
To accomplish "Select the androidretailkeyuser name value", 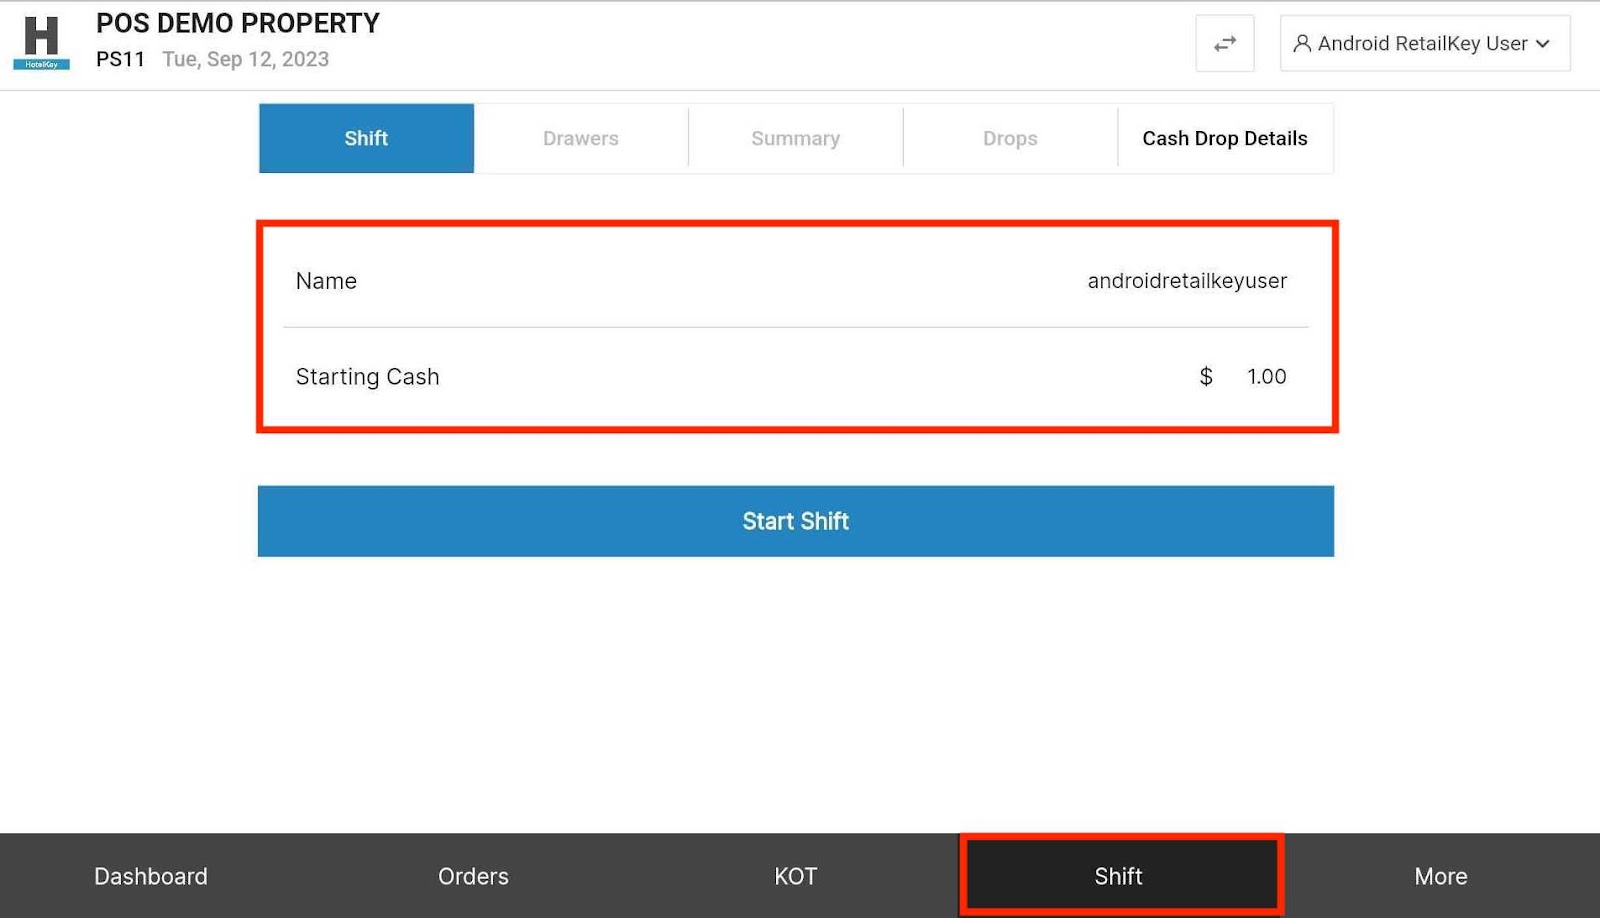I will coord(1186,281).
